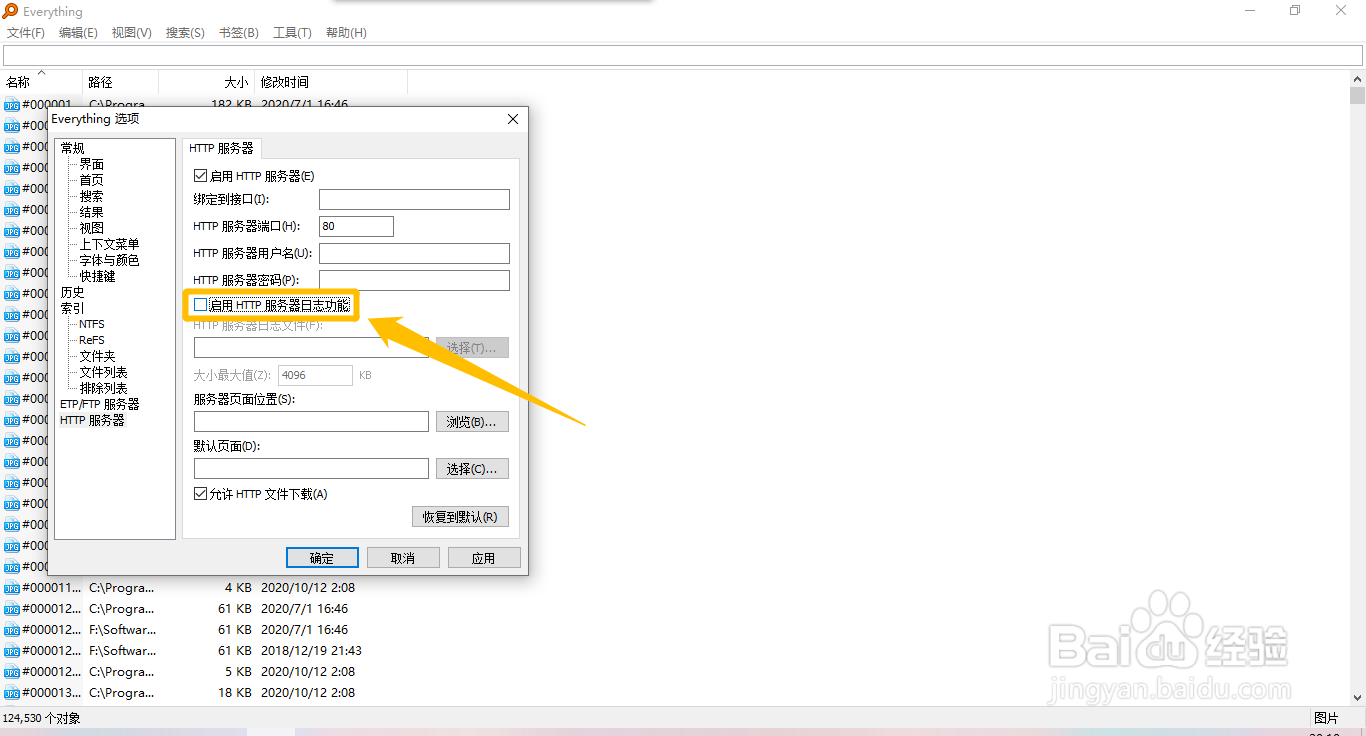Click the HTTP 服务器端口 field showing 80

coord(356,226)
